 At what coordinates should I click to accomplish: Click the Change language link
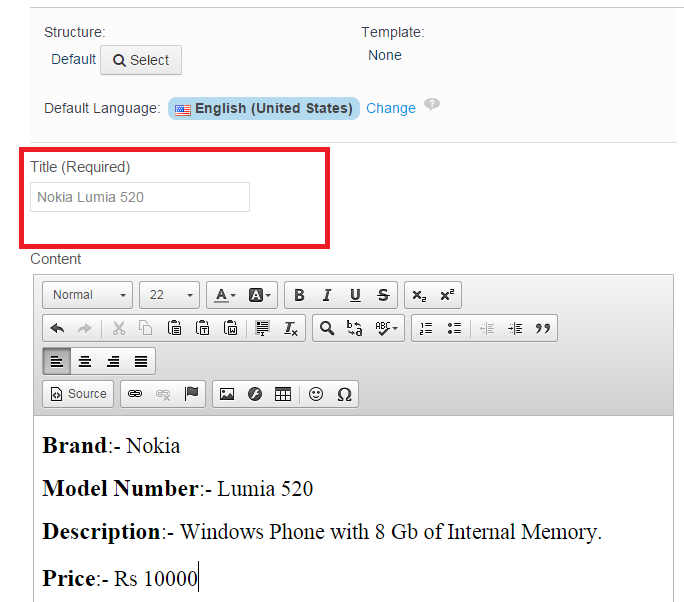[x=391, y=108]
